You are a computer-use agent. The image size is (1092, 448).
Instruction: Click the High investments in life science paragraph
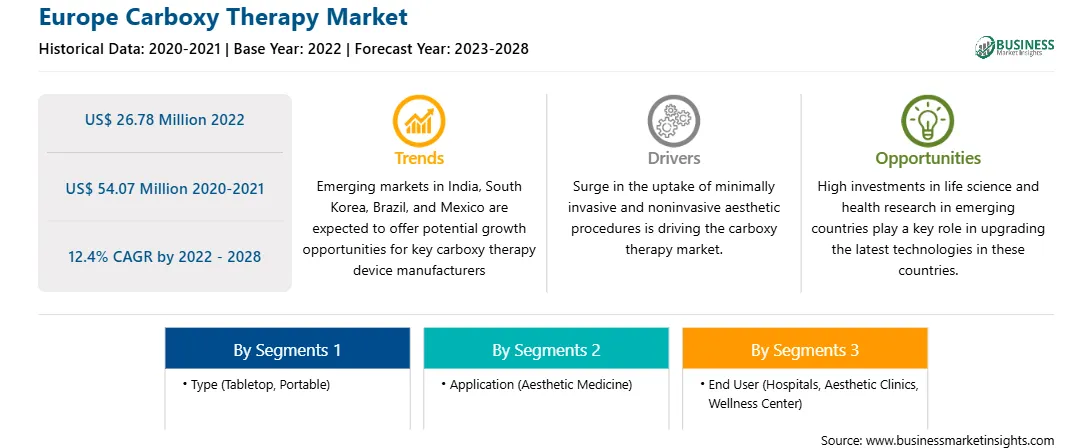(928, 229)
